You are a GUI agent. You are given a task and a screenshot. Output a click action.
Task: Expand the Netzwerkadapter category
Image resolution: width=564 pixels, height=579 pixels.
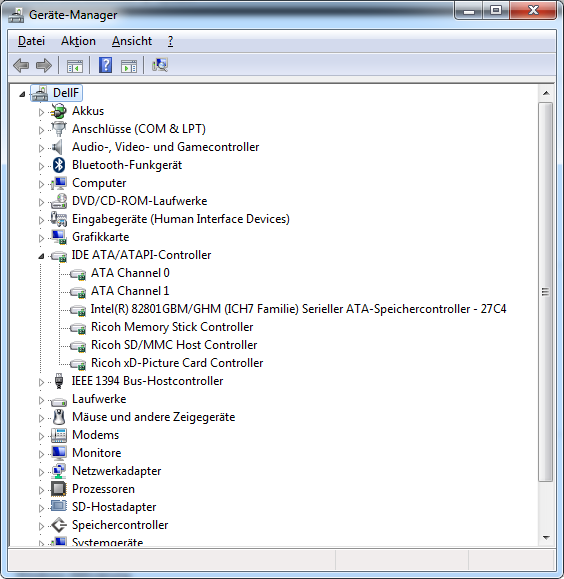[x=41, y=472]
